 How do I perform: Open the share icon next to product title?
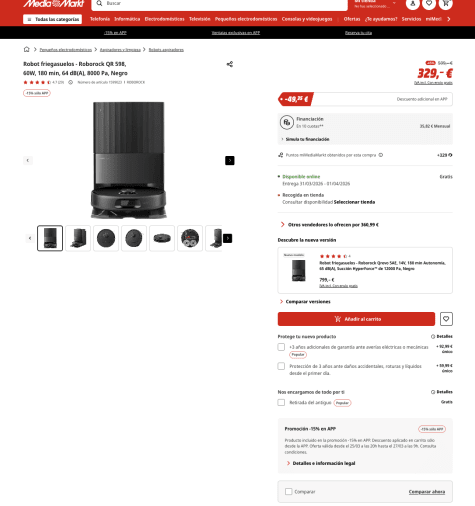point(230,64)
